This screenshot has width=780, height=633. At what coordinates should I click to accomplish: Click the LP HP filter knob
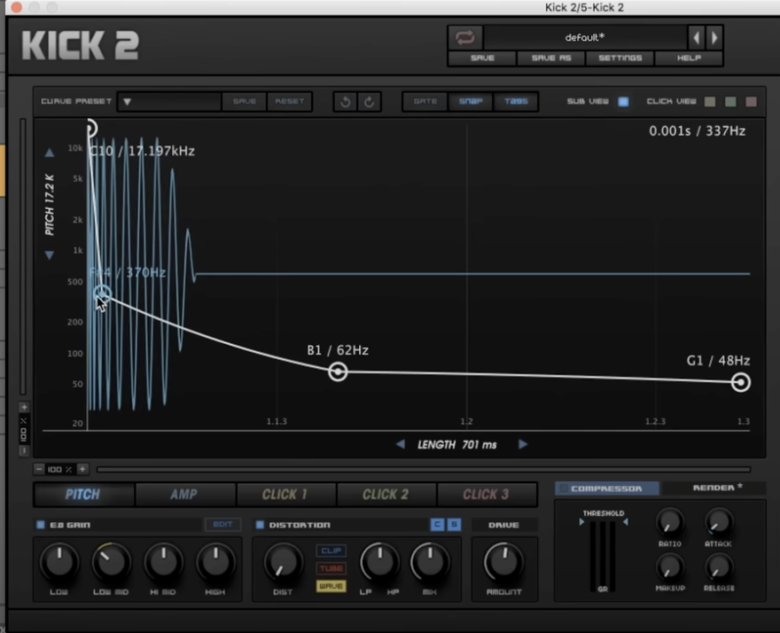point(380,563)
